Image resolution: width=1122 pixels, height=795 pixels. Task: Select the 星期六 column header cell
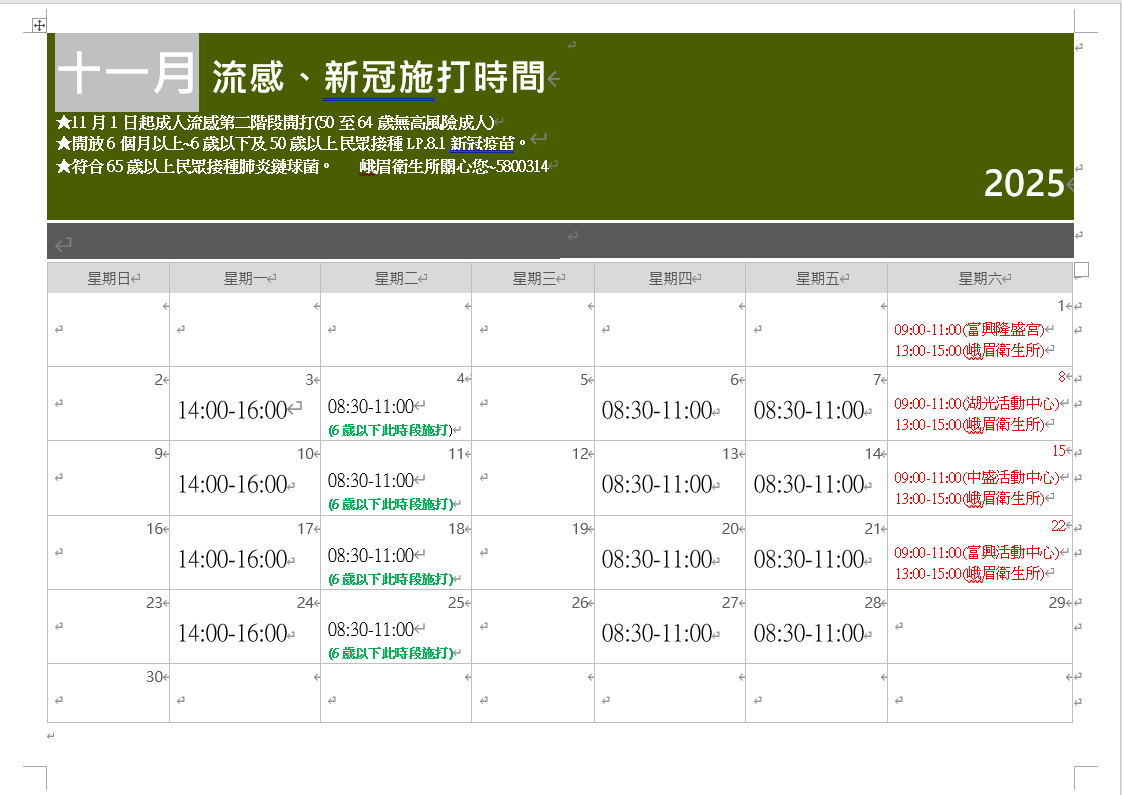pos(980,279)
